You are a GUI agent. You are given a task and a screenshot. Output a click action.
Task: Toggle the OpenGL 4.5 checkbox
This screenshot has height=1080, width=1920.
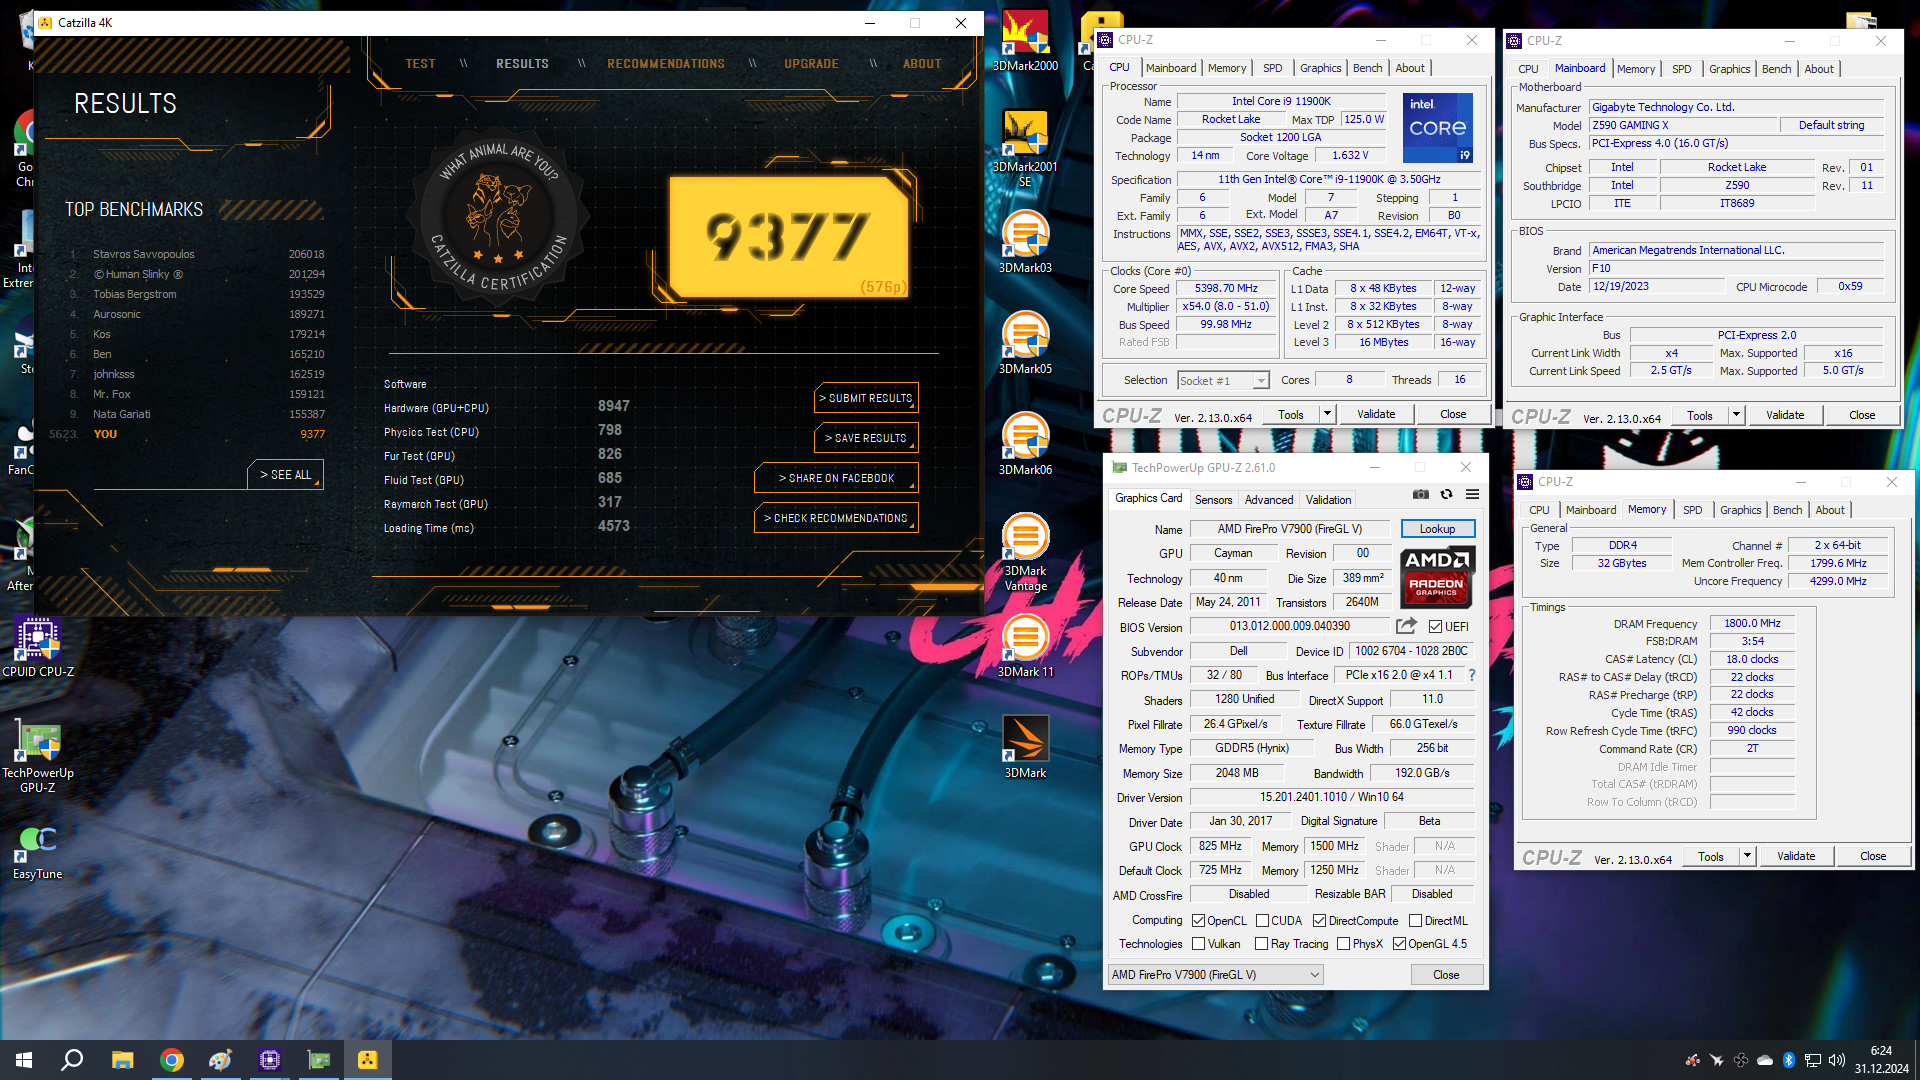click(x=1399, y=944)
